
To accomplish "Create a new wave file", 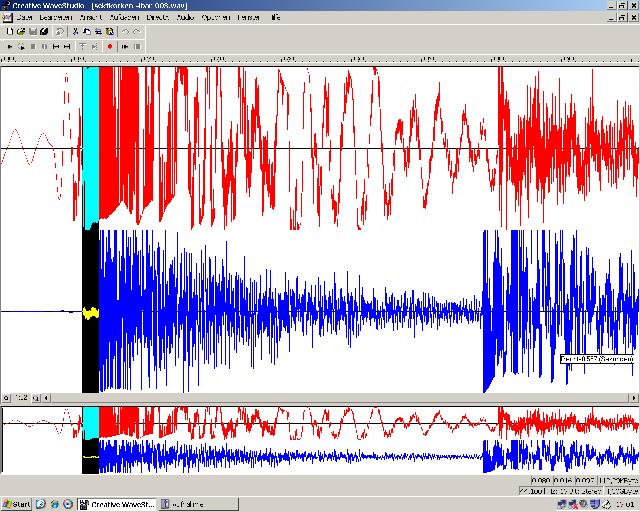I will (x=10, y=31).
